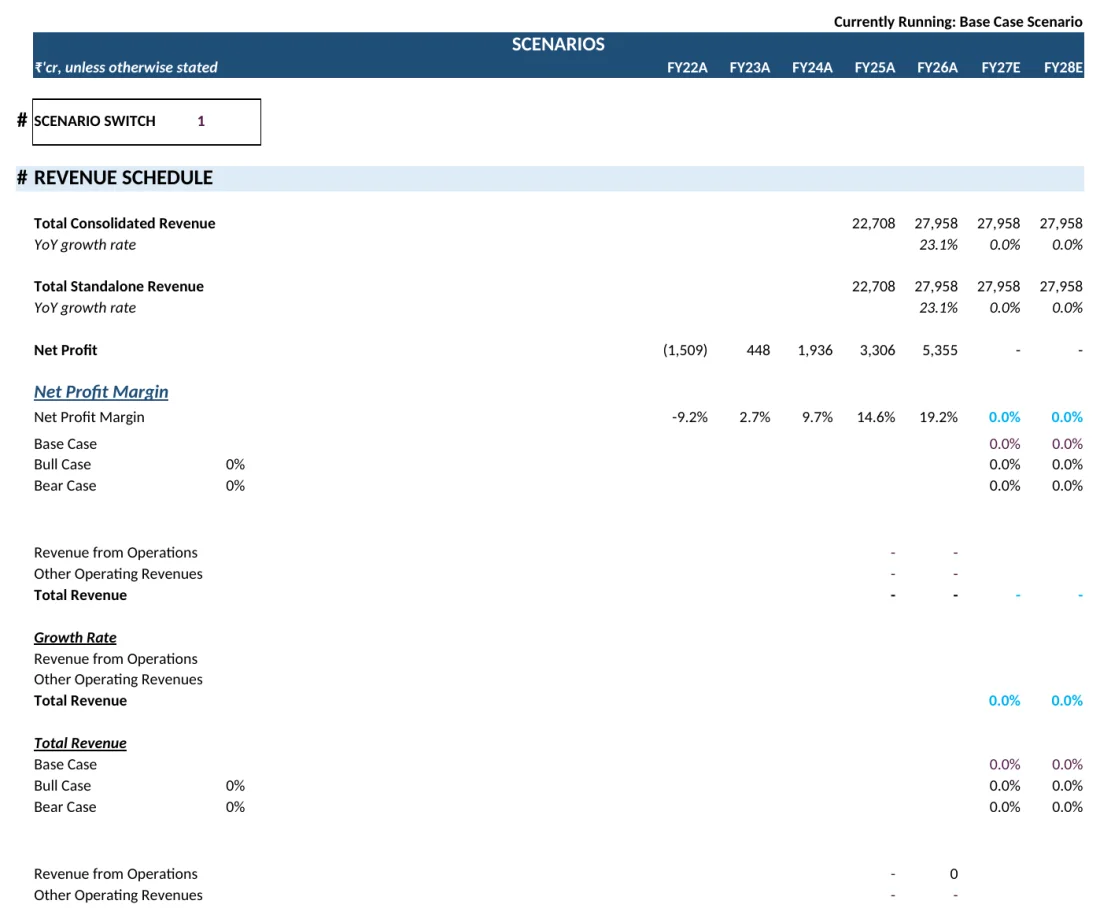Select the Total Consolidated Revenue row label
Image resolution: width=1100 pixels, height=919 pixels.
(x=124, y=223)
